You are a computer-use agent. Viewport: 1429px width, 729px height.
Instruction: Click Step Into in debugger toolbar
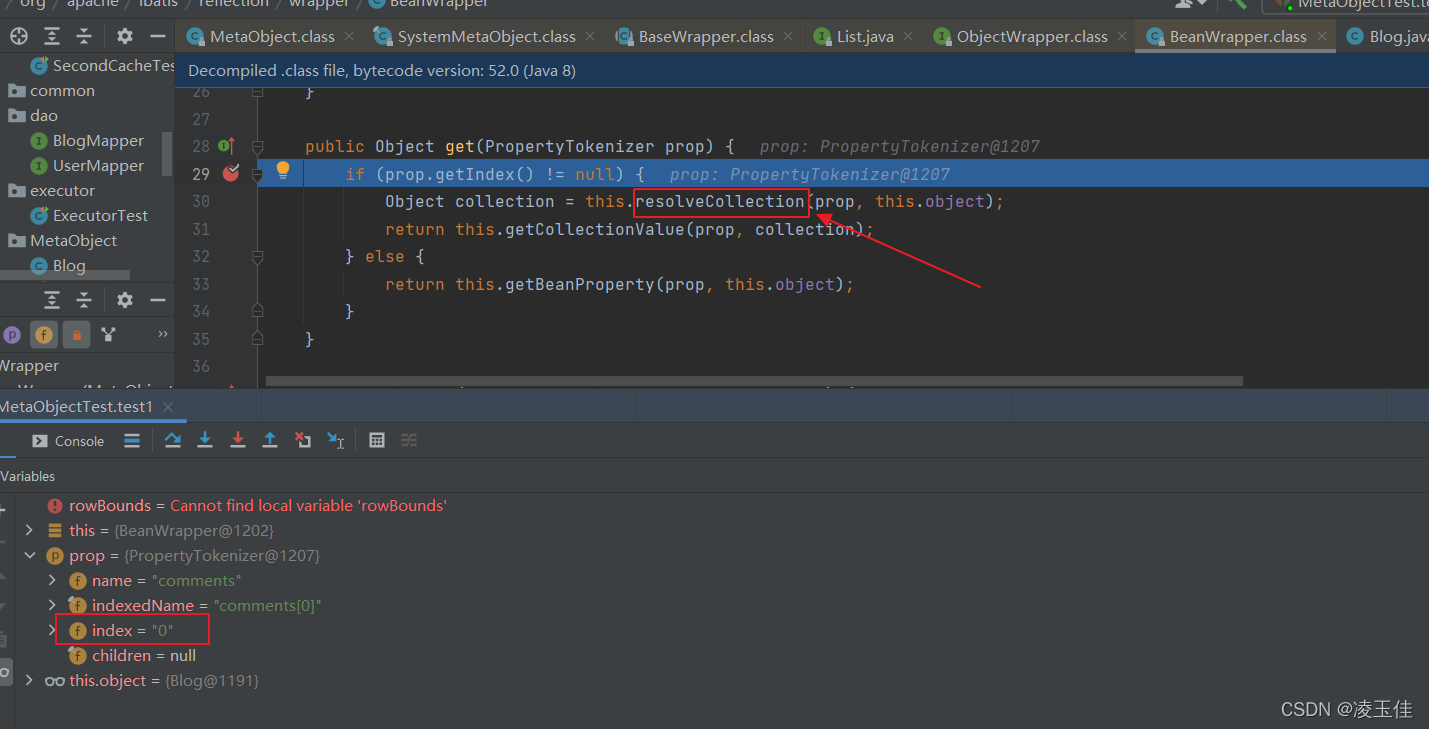(x=205, y=440)
